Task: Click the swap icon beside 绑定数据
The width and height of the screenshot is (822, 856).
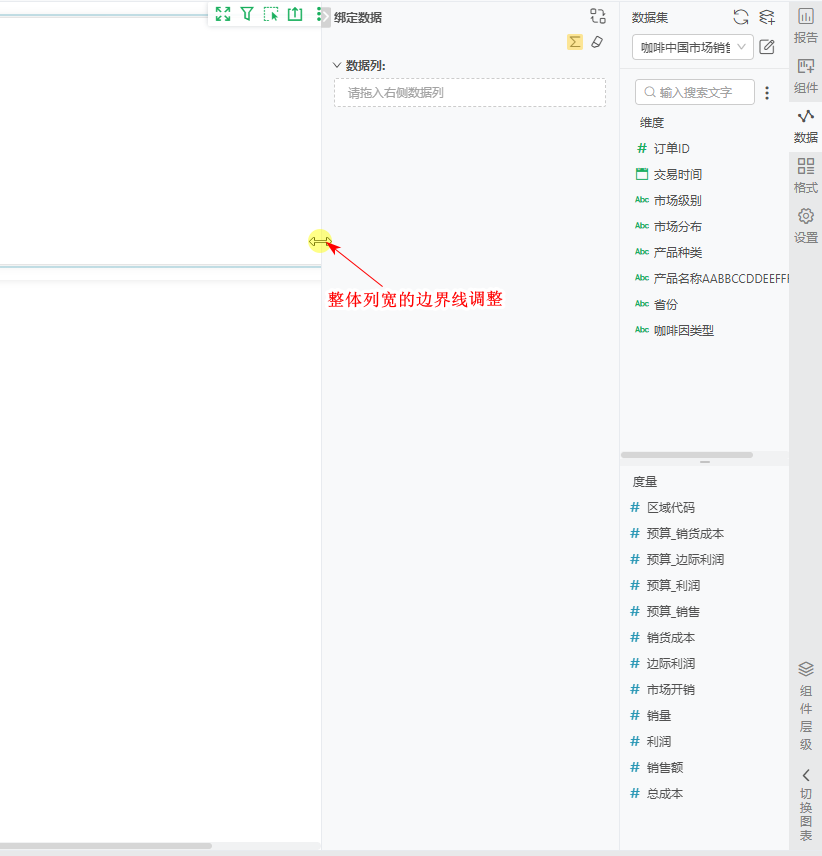Action: tap(598, 16)
